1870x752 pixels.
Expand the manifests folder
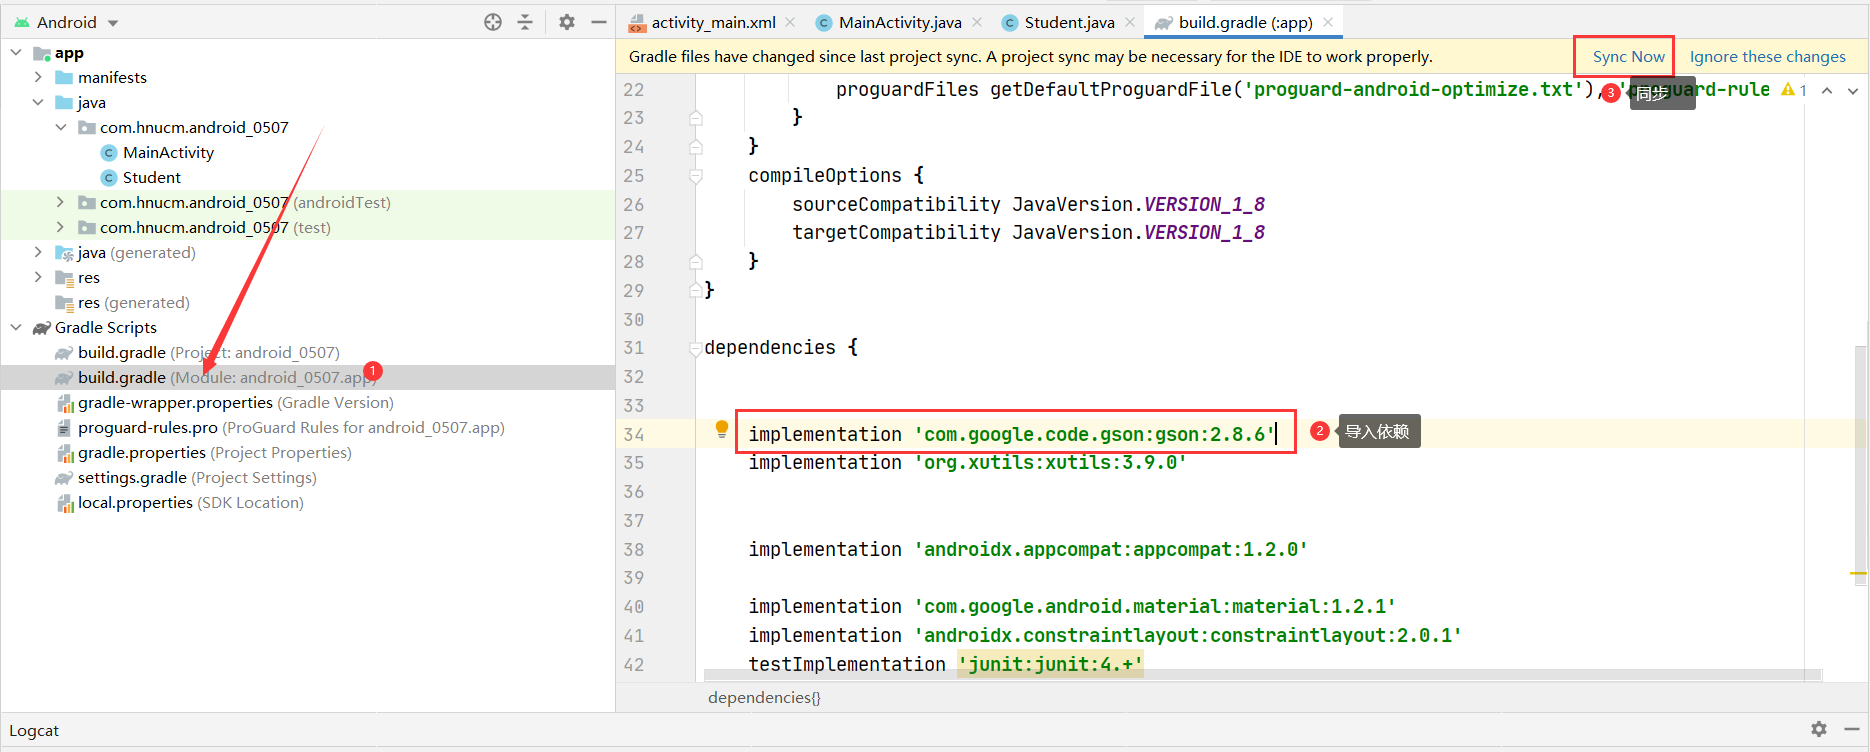click(x=38, y=77)
